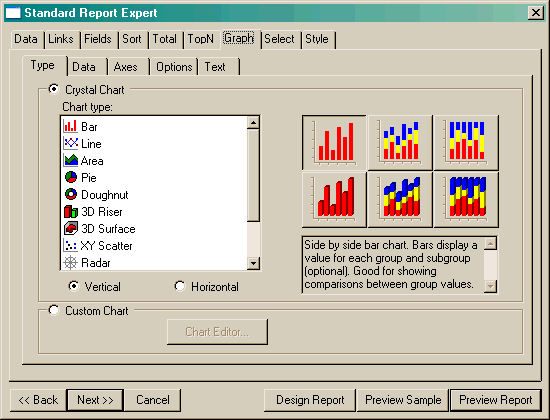Screen dimensions: 550x420
Task: Choose the percent stacked bar thumbnail
Action: tap(466, 142)
